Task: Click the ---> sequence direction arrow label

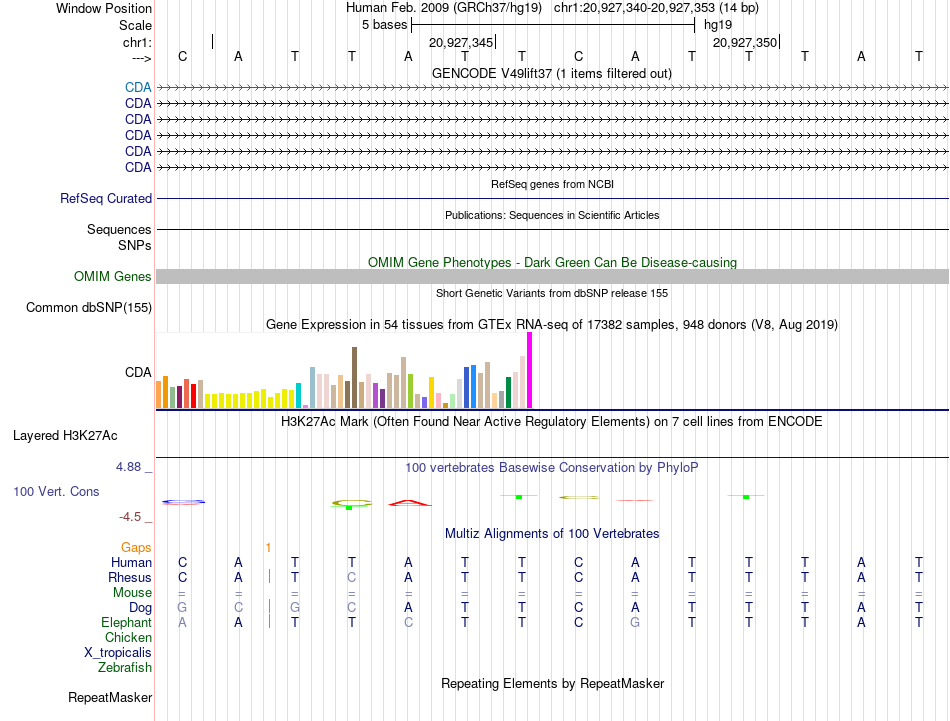Action: (141, 58)
